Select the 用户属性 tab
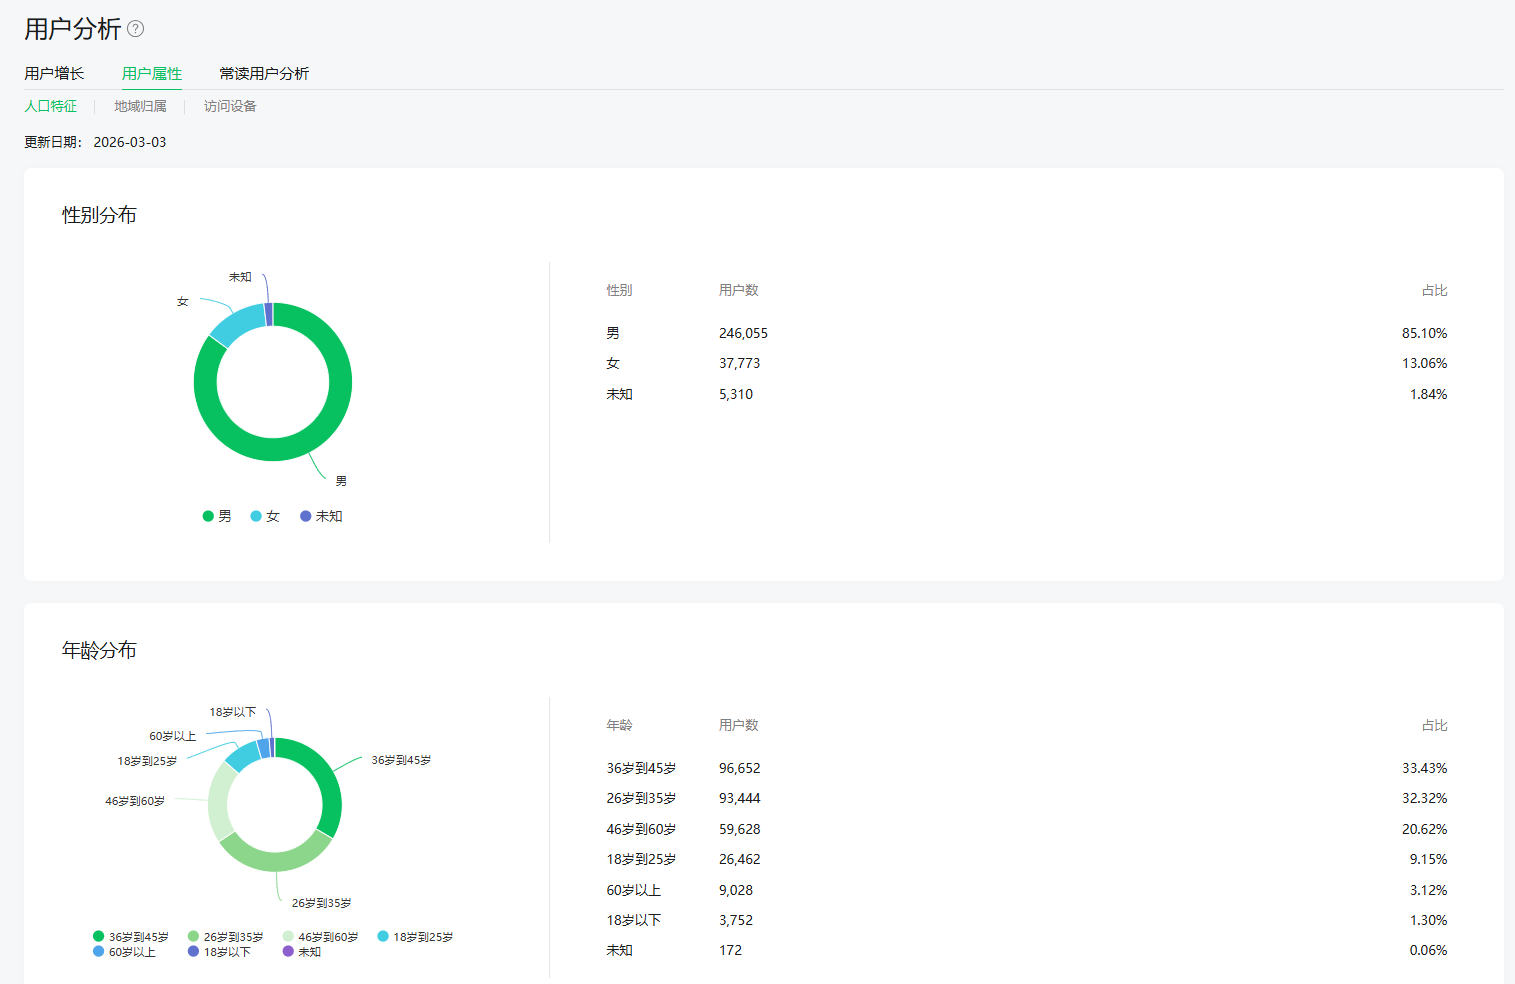Image resolution: width=1515 pixels, height=984 pixels. click(152, 73)
